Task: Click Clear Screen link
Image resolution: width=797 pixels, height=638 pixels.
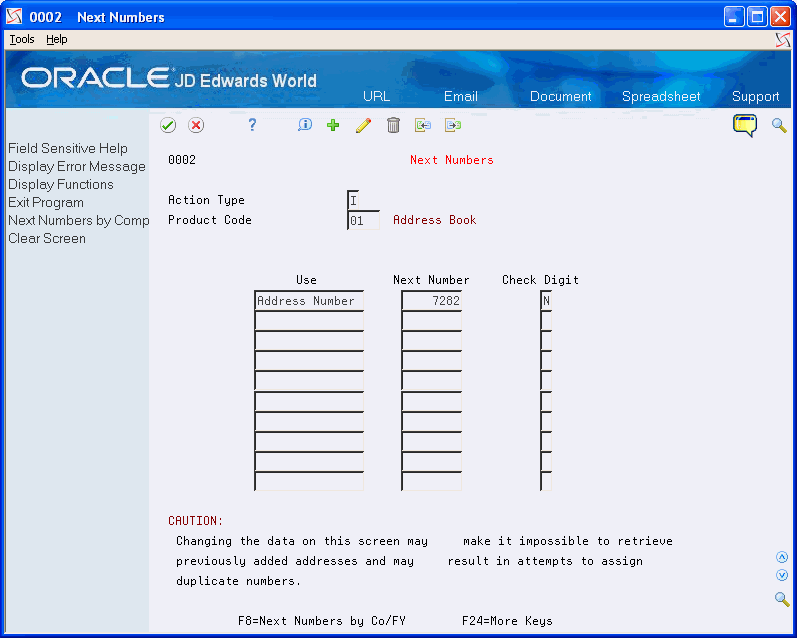Action: click(47, 238)
